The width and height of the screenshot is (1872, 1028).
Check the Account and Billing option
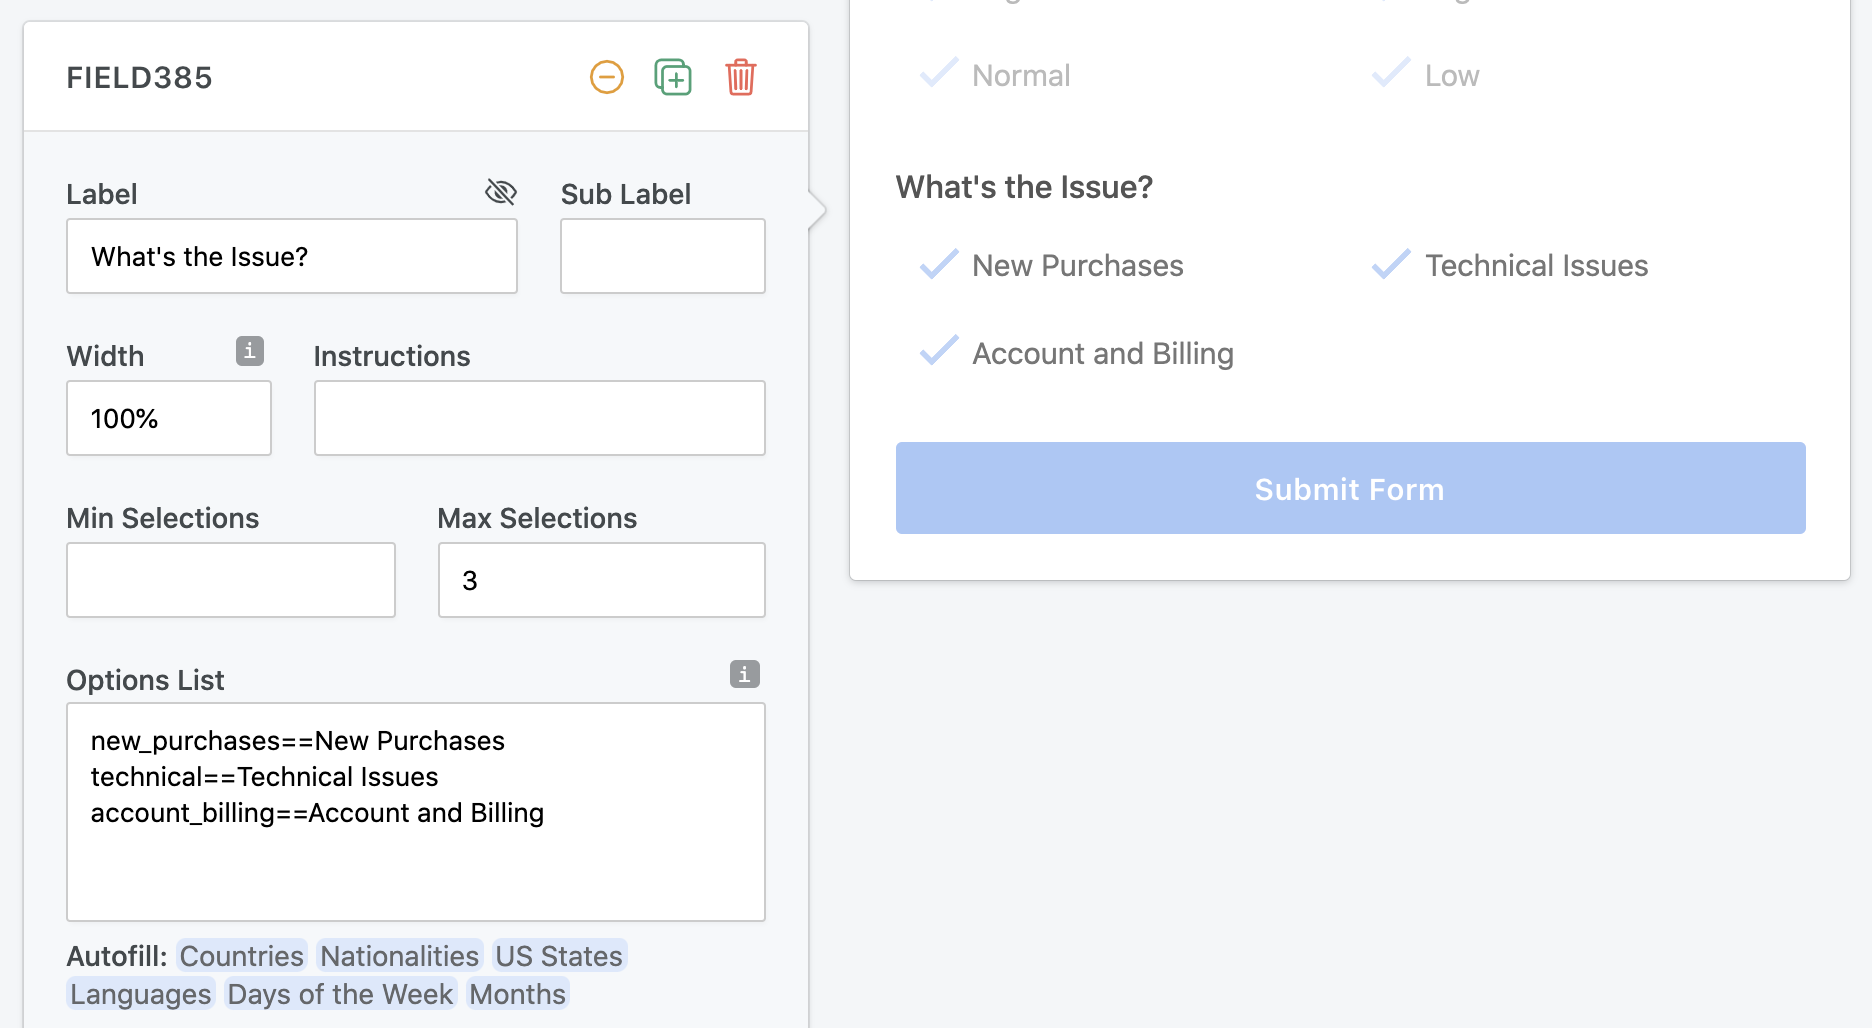coord(1076,353)
